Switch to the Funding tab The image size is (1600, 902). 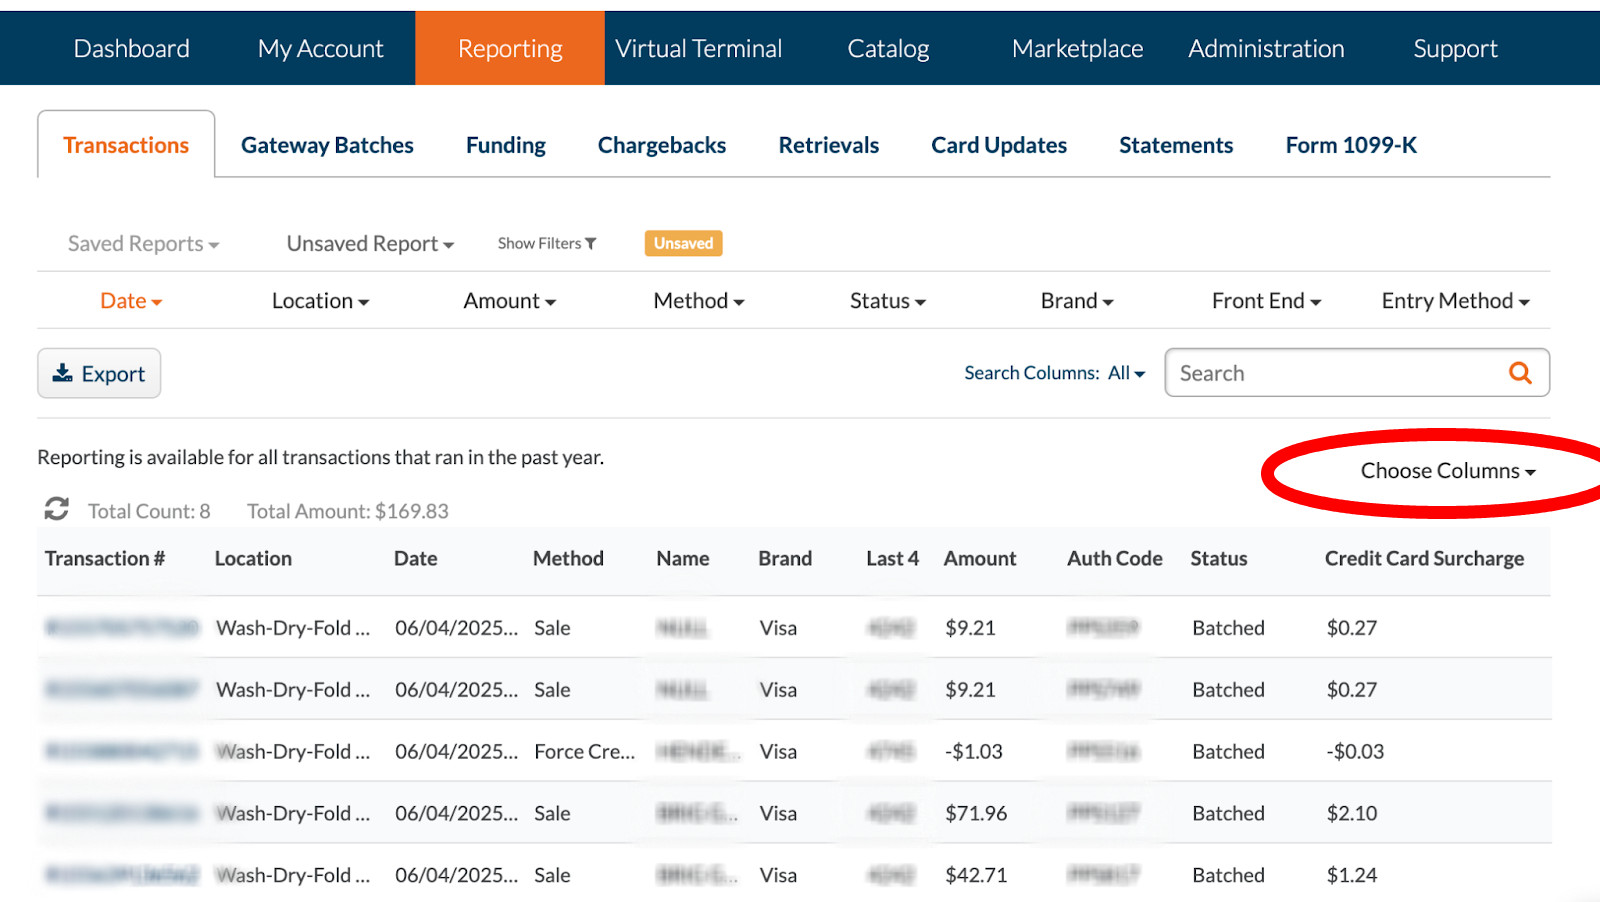pos(506,145)
